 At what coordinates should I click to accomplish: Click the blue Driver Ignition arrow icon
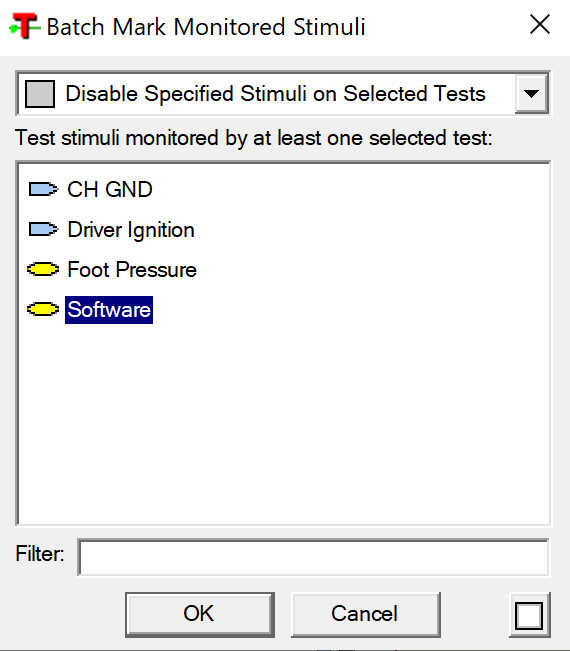tap(43, 230)
